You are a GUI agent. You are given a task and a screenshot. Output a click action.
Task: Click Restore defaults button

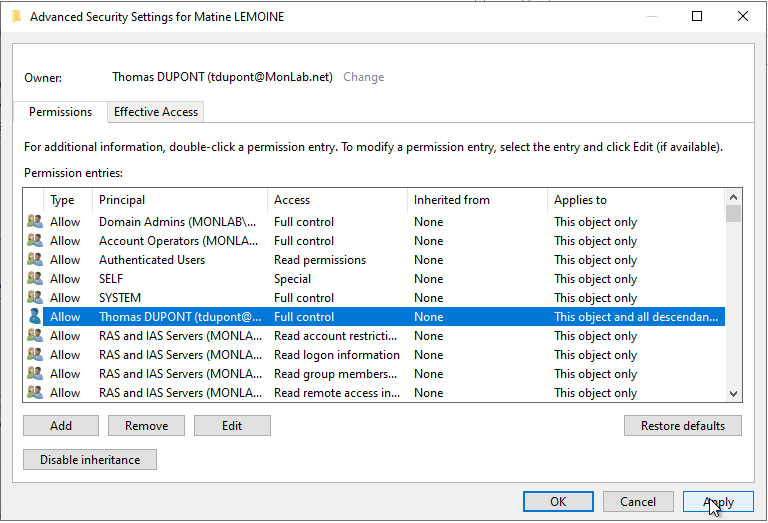pyautogui.click(x=683, y=426)
